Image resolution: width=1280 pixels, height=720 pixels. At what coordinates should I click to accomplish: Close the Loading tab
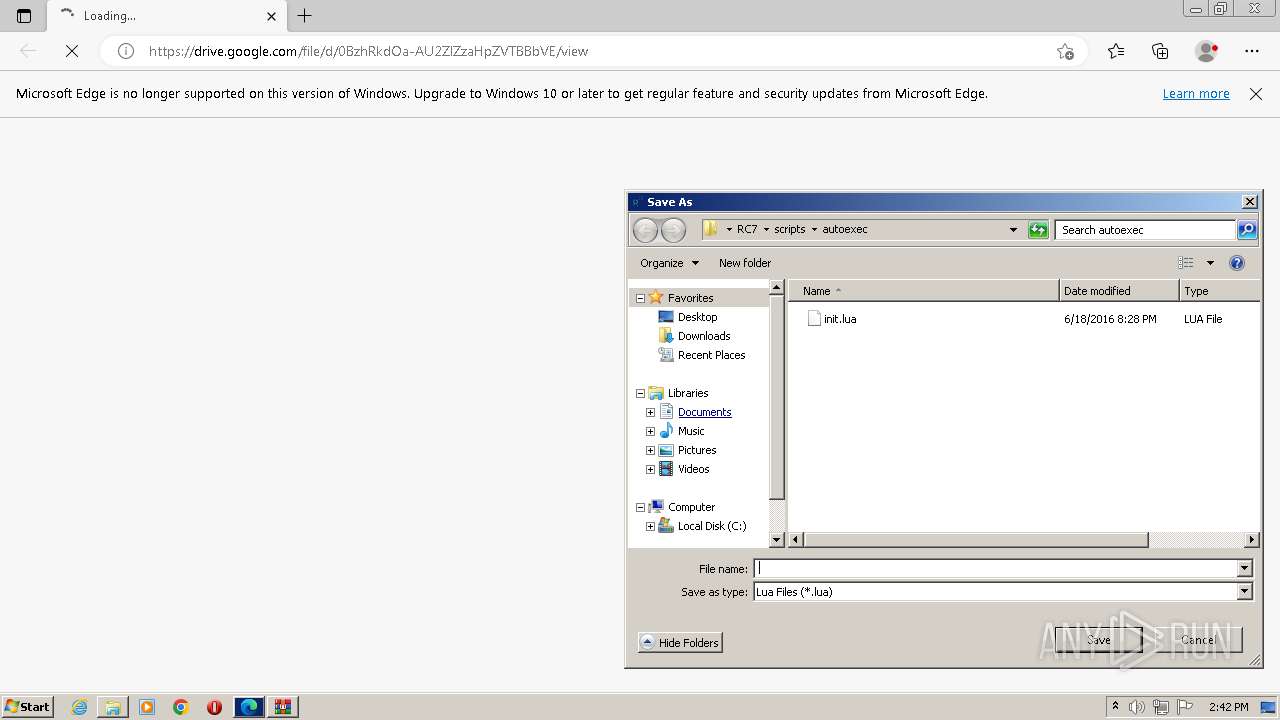point(271,16)
